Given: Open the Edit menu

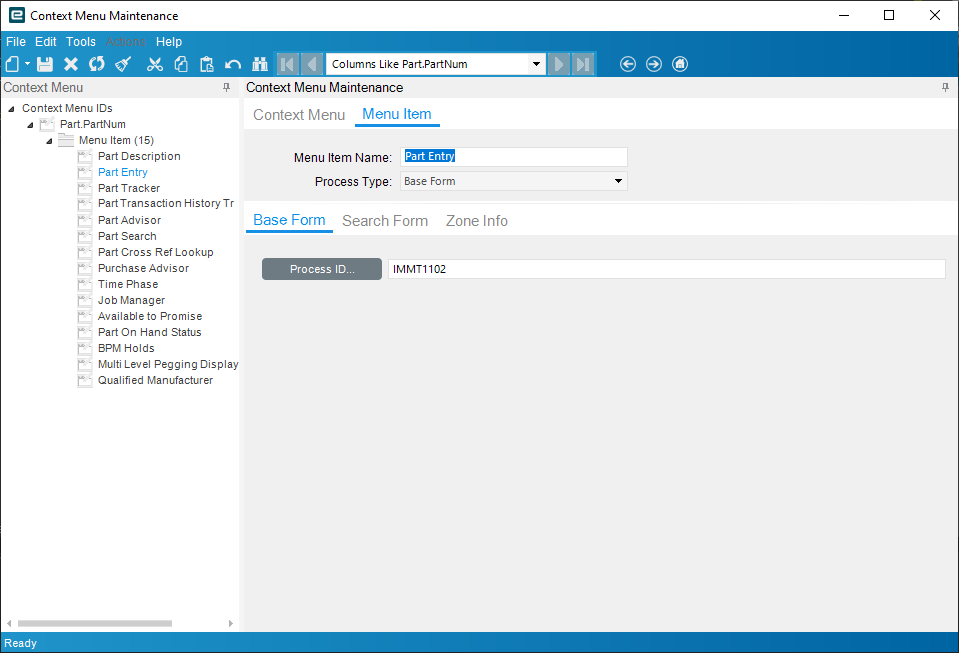Looking at the screenshot, I should tap(45, 42).
